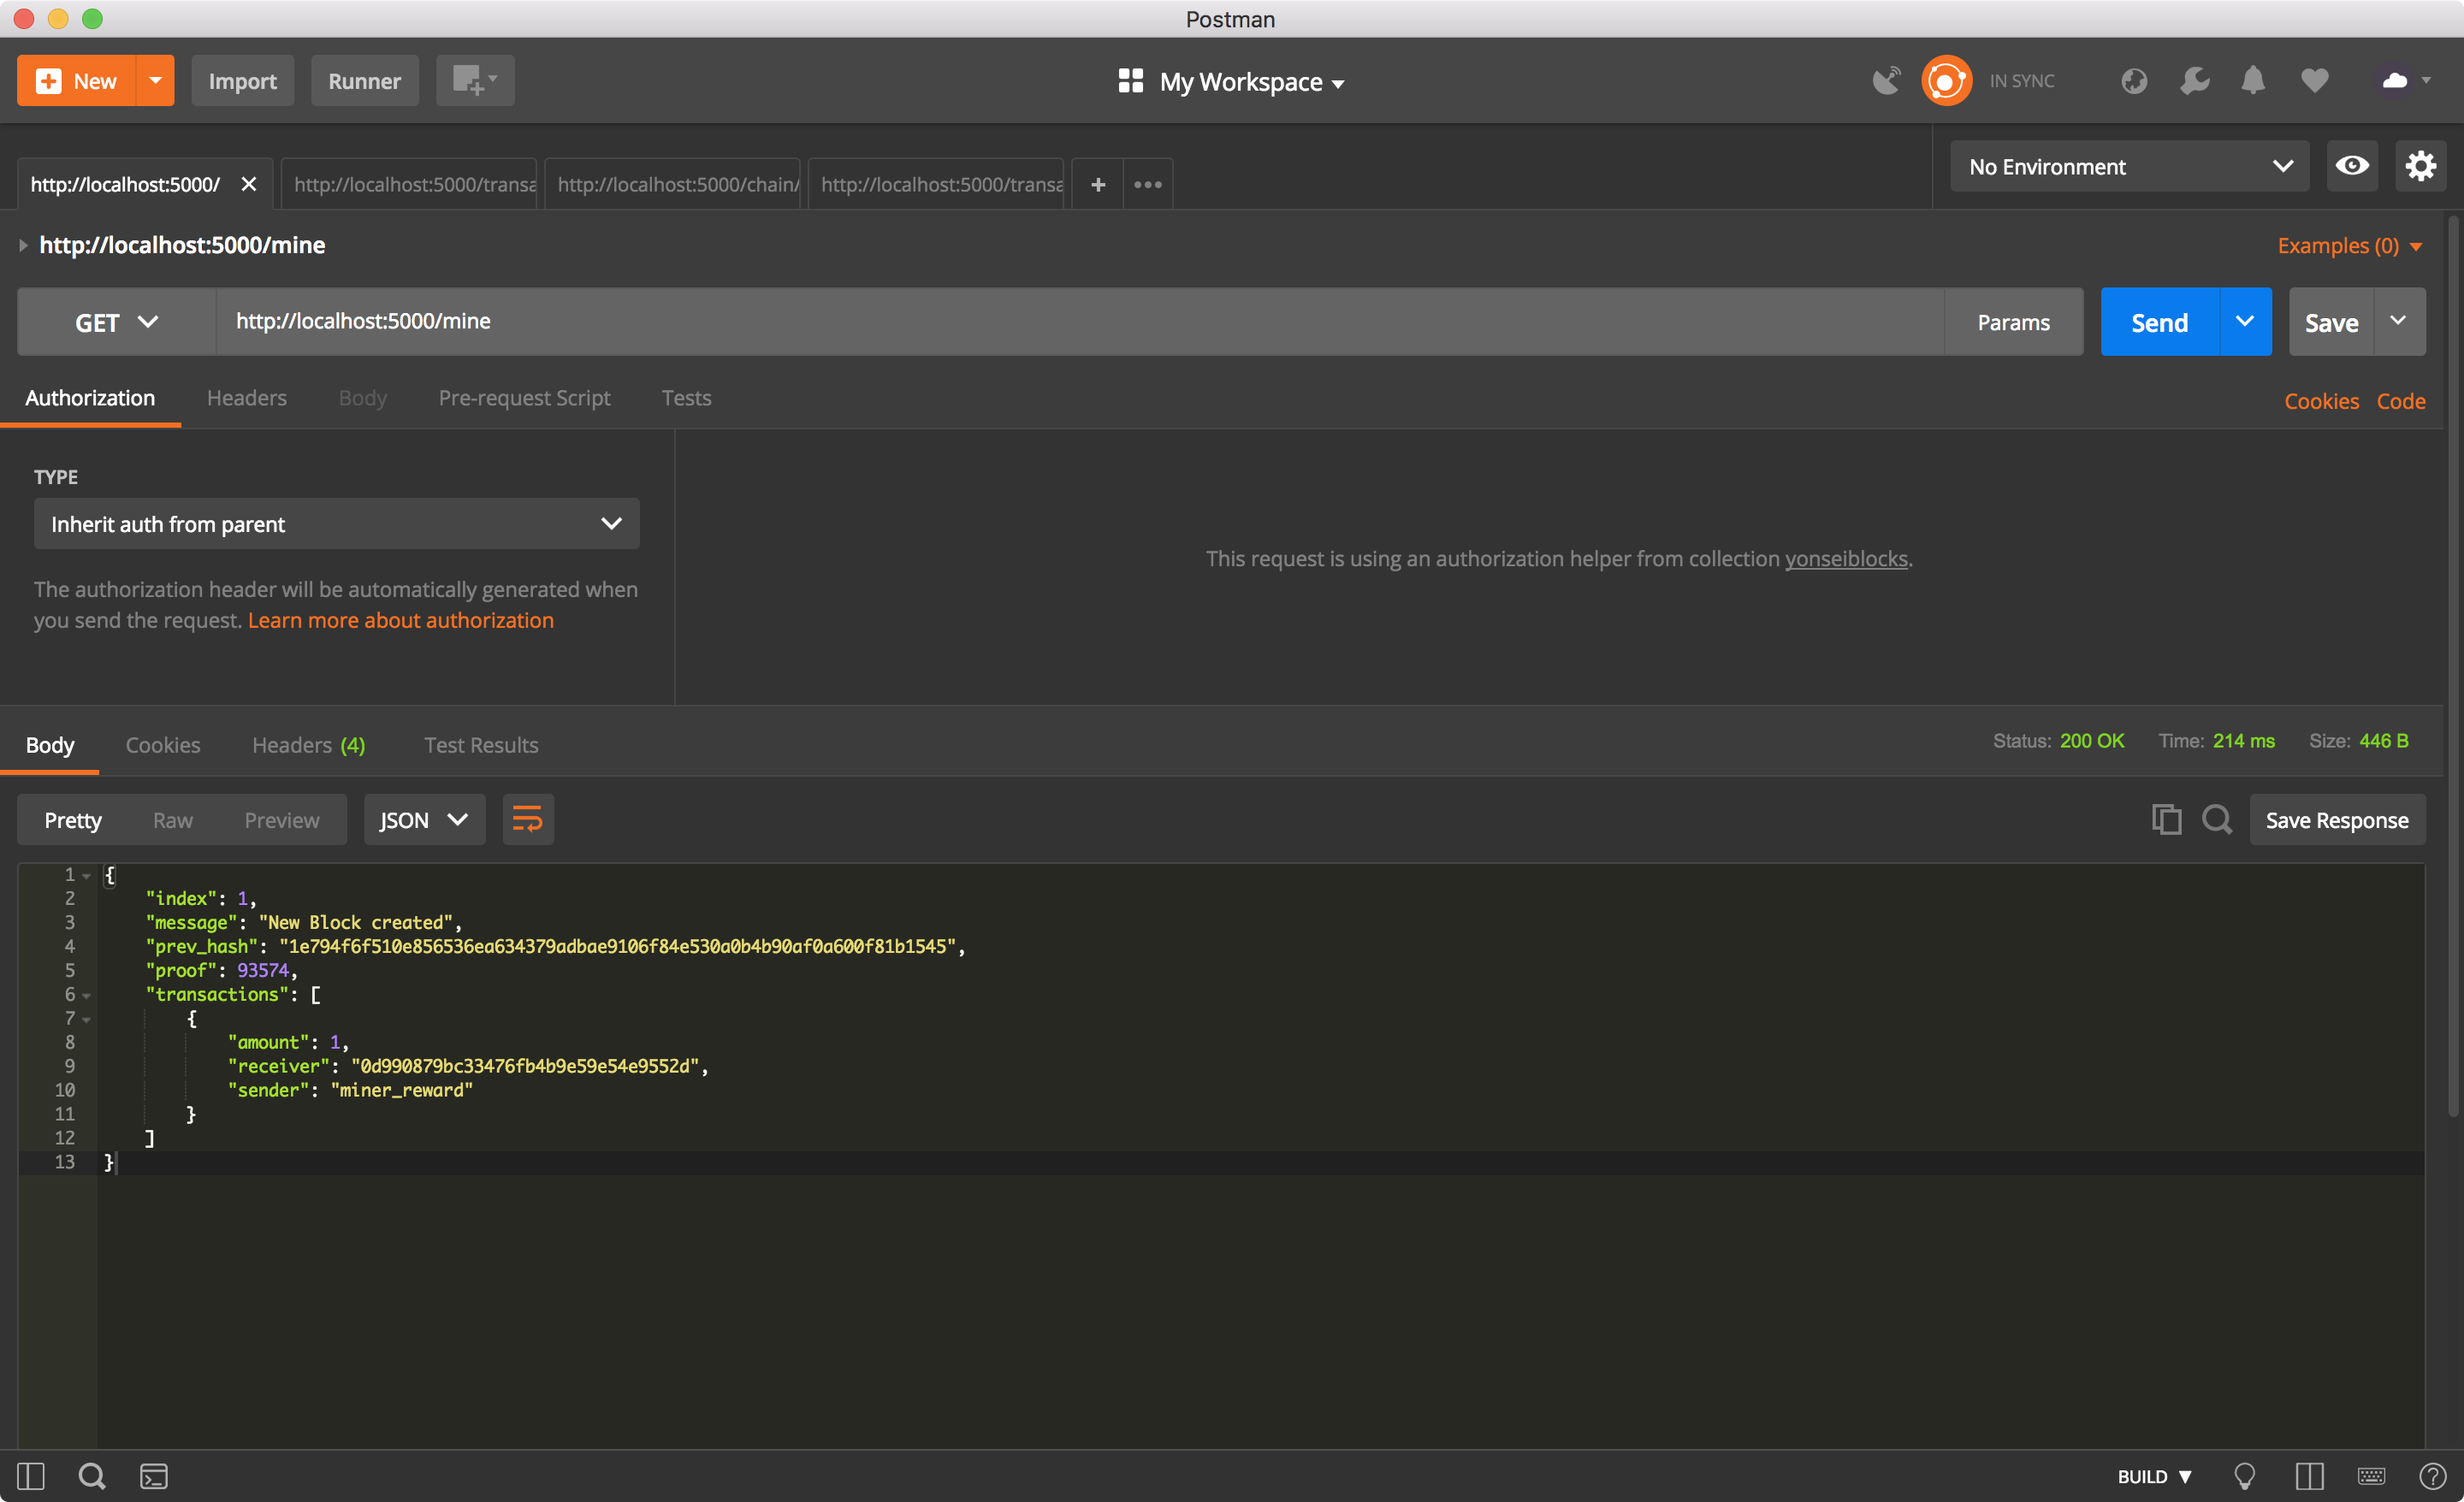
Task: Expand request name disclosure triangle
Action: [23, 245]
